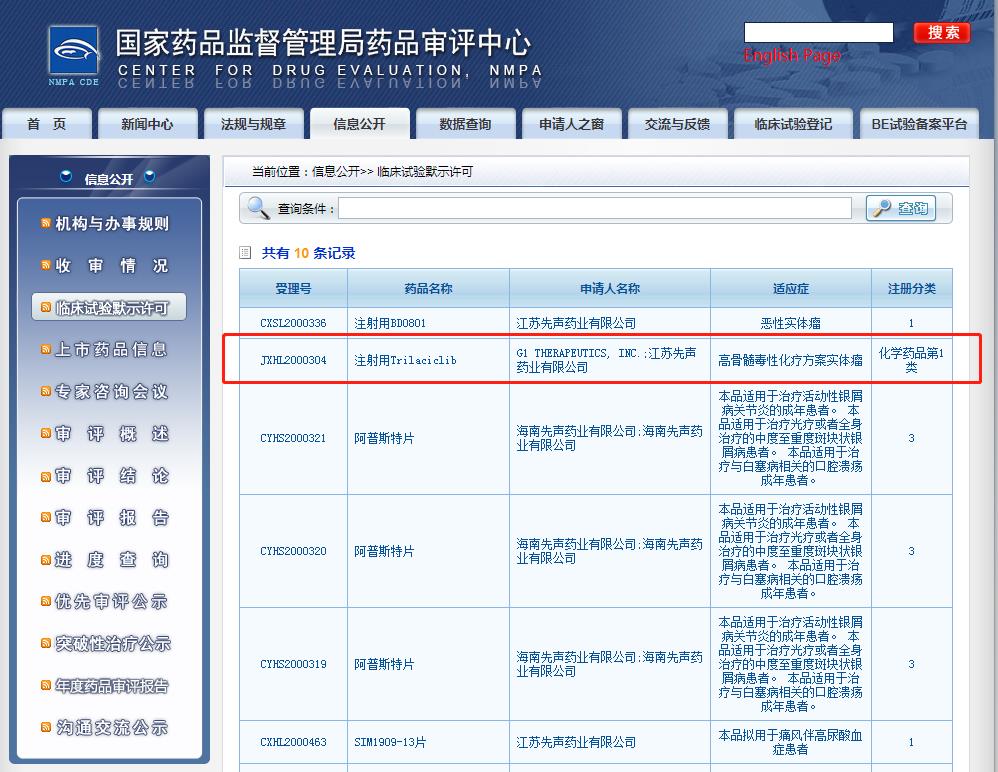Open the 首页 home tab
The image size is (998, 772).
[47, 124]
